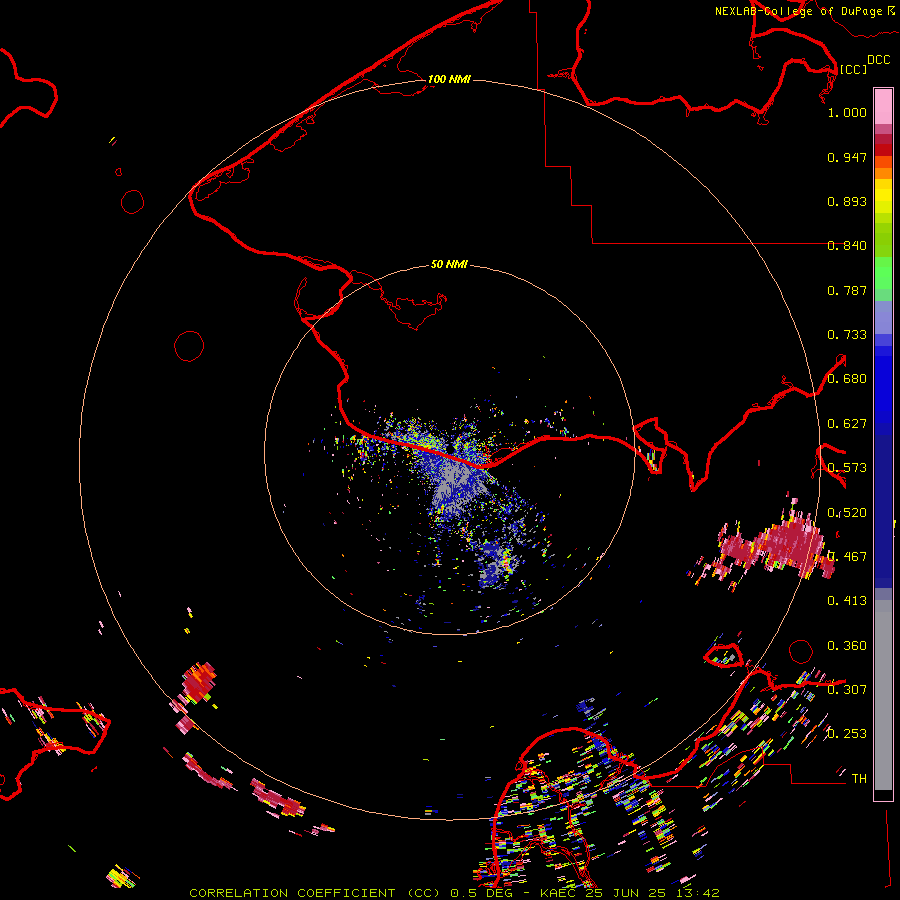The height and width of the screenshot is (900, 900).
Task: Click the [CC] product label near the scale
Action: tap(853, 69)
